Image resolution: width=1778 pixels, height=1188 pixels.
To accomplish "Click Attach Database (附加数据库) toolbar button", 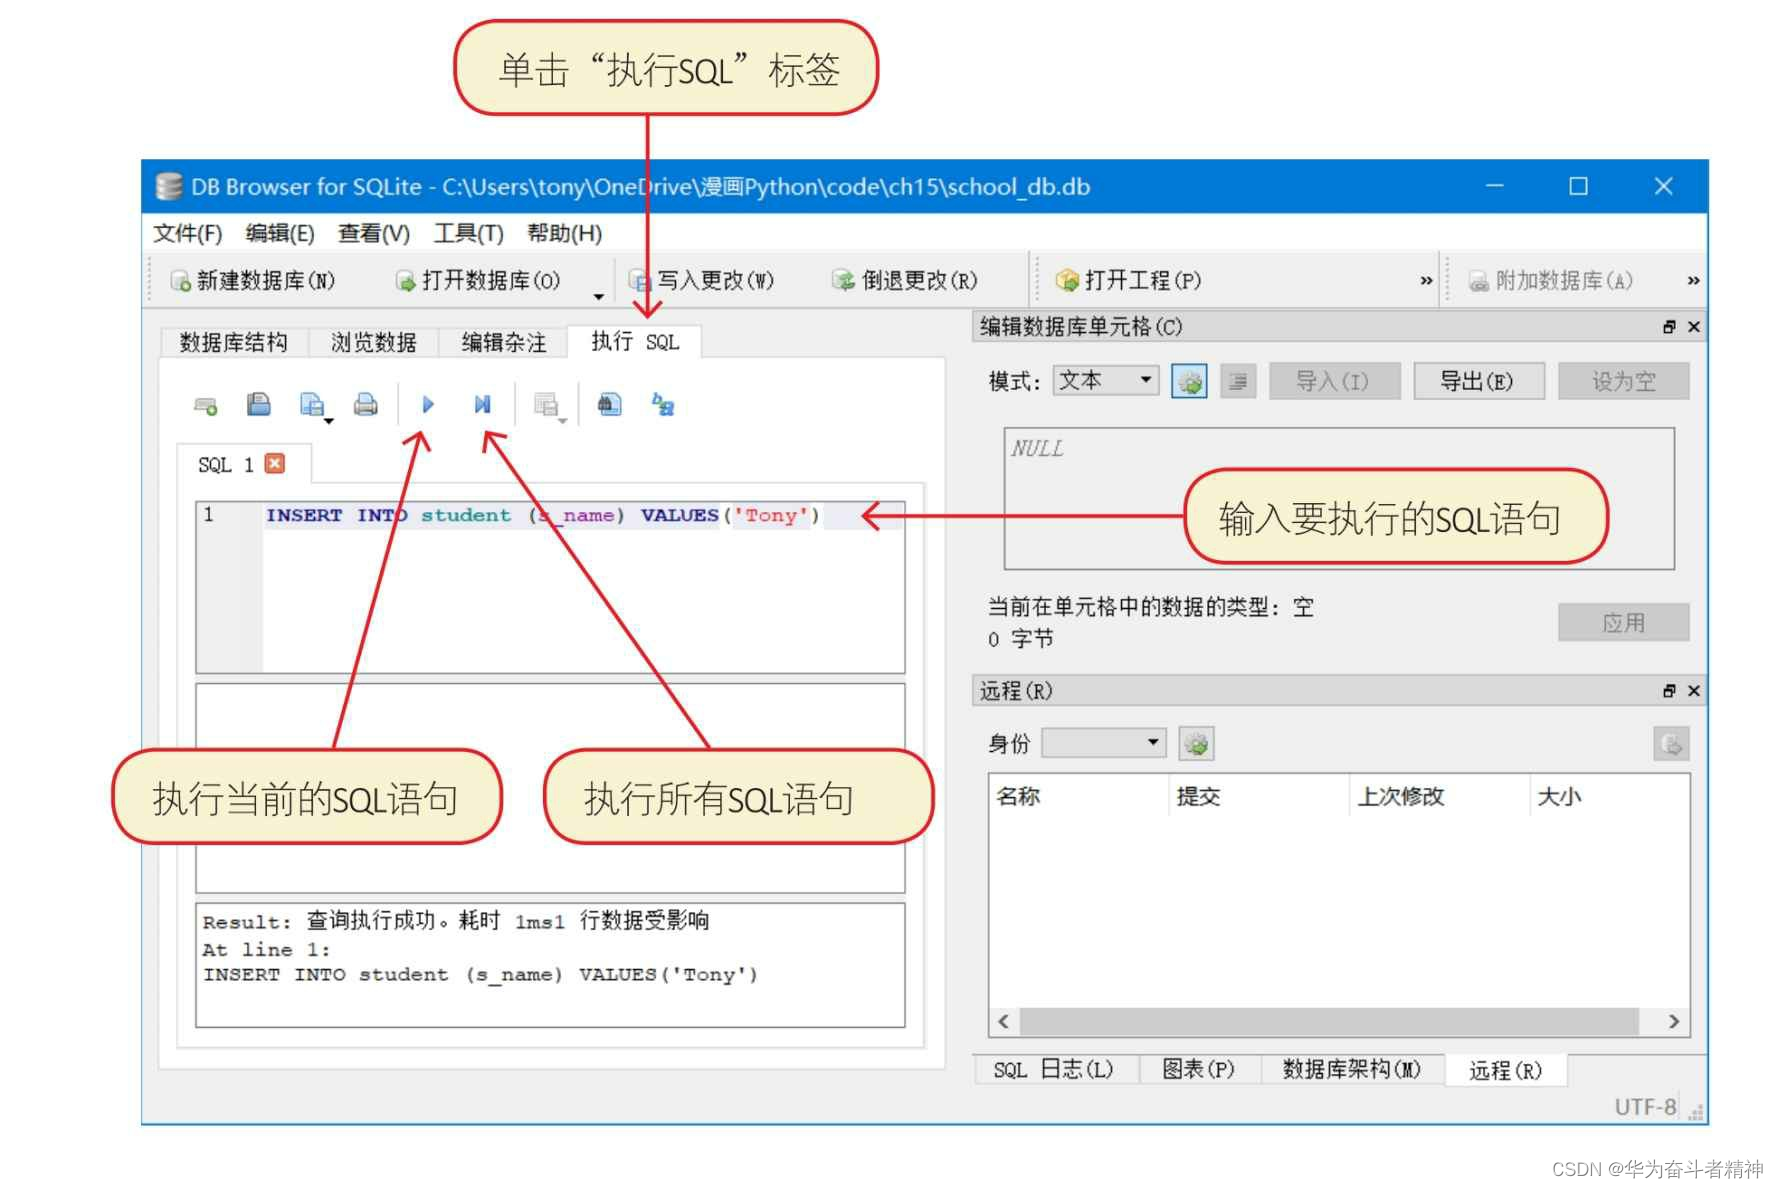I will tap(1551, 280).
